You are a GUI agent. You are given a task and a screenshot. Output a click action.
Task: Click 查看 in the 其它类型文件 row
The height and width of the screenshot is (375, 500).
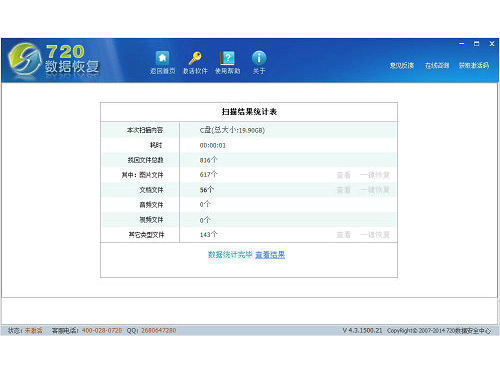pyautogui.click(x=343, y=235)
